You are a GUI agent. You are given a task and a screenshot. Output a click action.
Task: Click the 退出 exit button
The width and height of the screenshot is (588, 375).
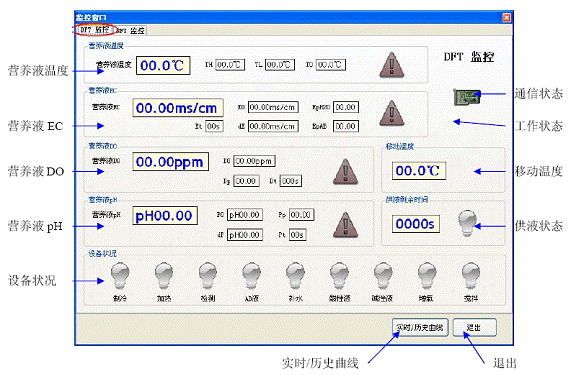pos(475,328)
